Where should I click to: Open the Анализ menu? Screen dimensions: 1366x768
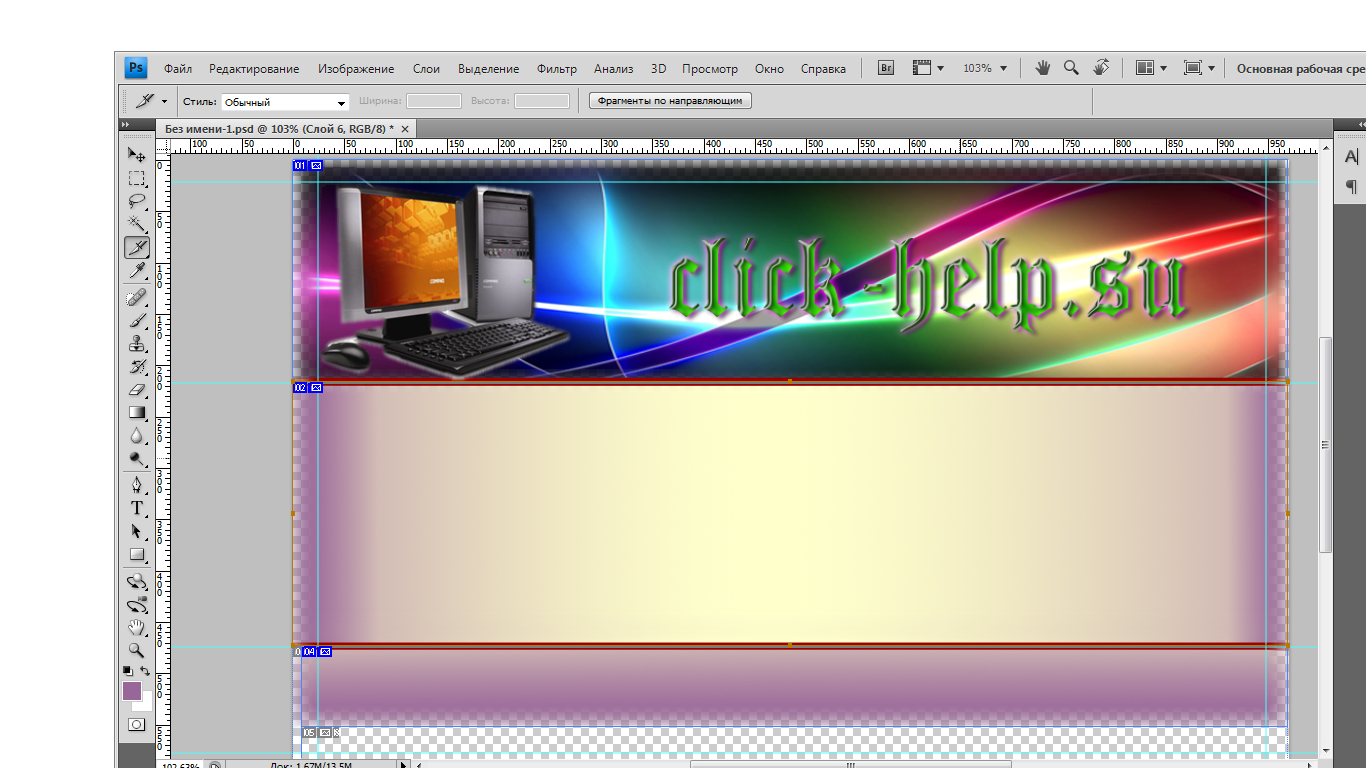pyautogui.click(x=613, y=69)
